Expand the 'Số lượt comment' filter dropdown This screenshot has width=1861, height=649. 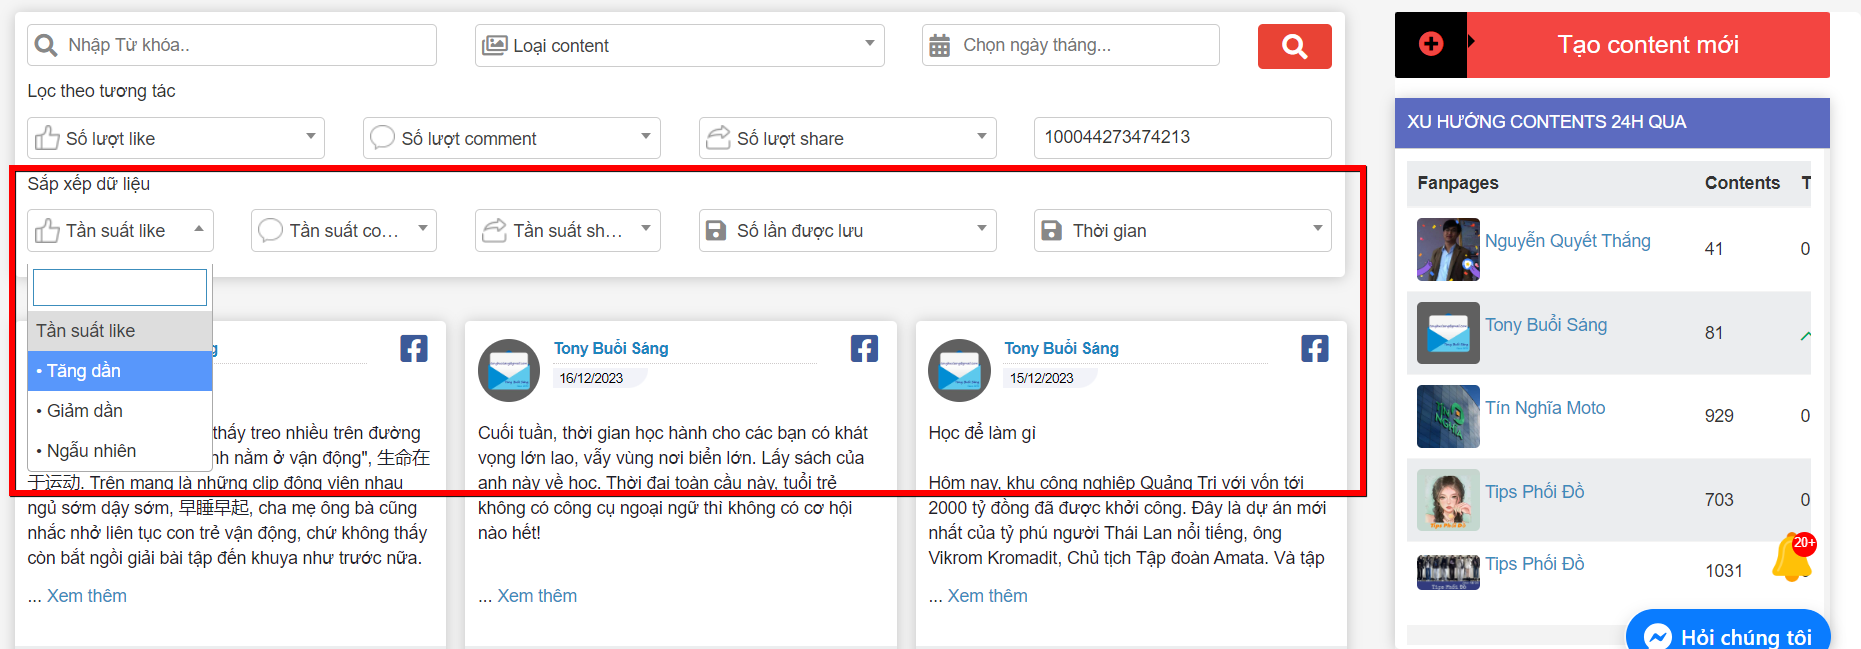click(x=511, y=138)
